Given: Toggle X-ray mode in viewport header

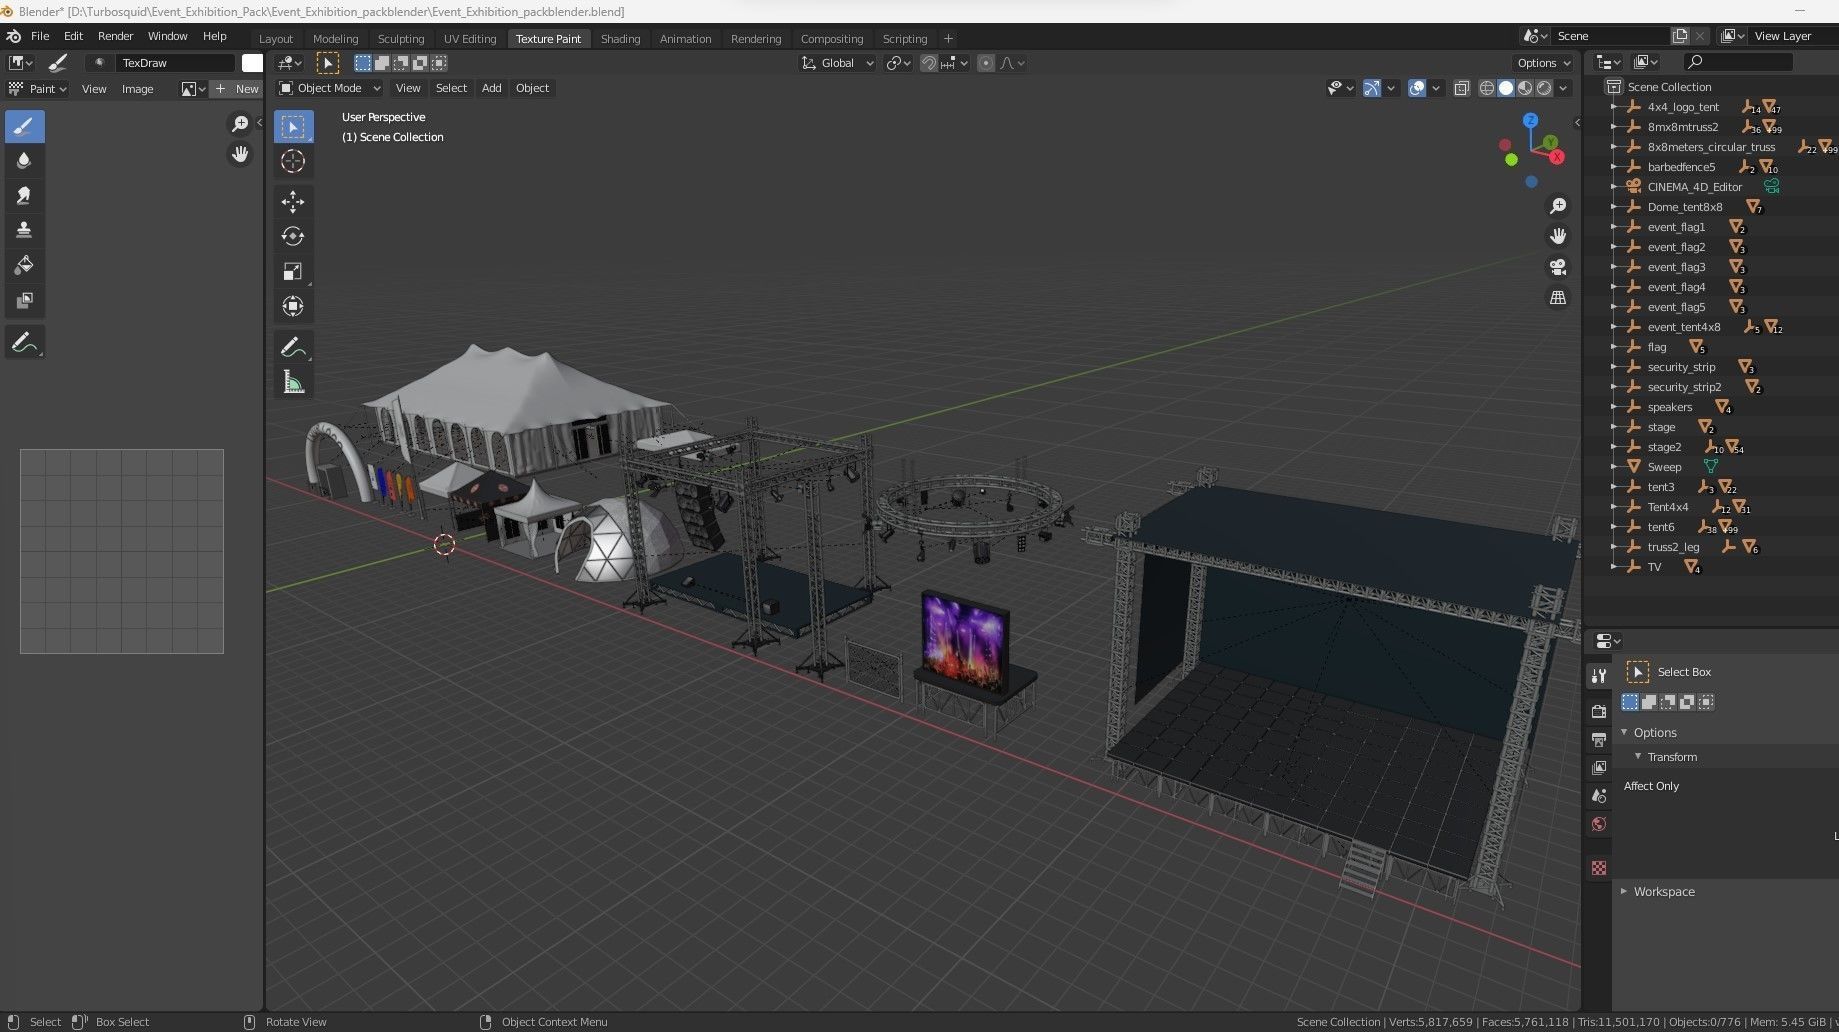Looking at the screenshot, I should pyautogui.click(x=1461, y=88).
